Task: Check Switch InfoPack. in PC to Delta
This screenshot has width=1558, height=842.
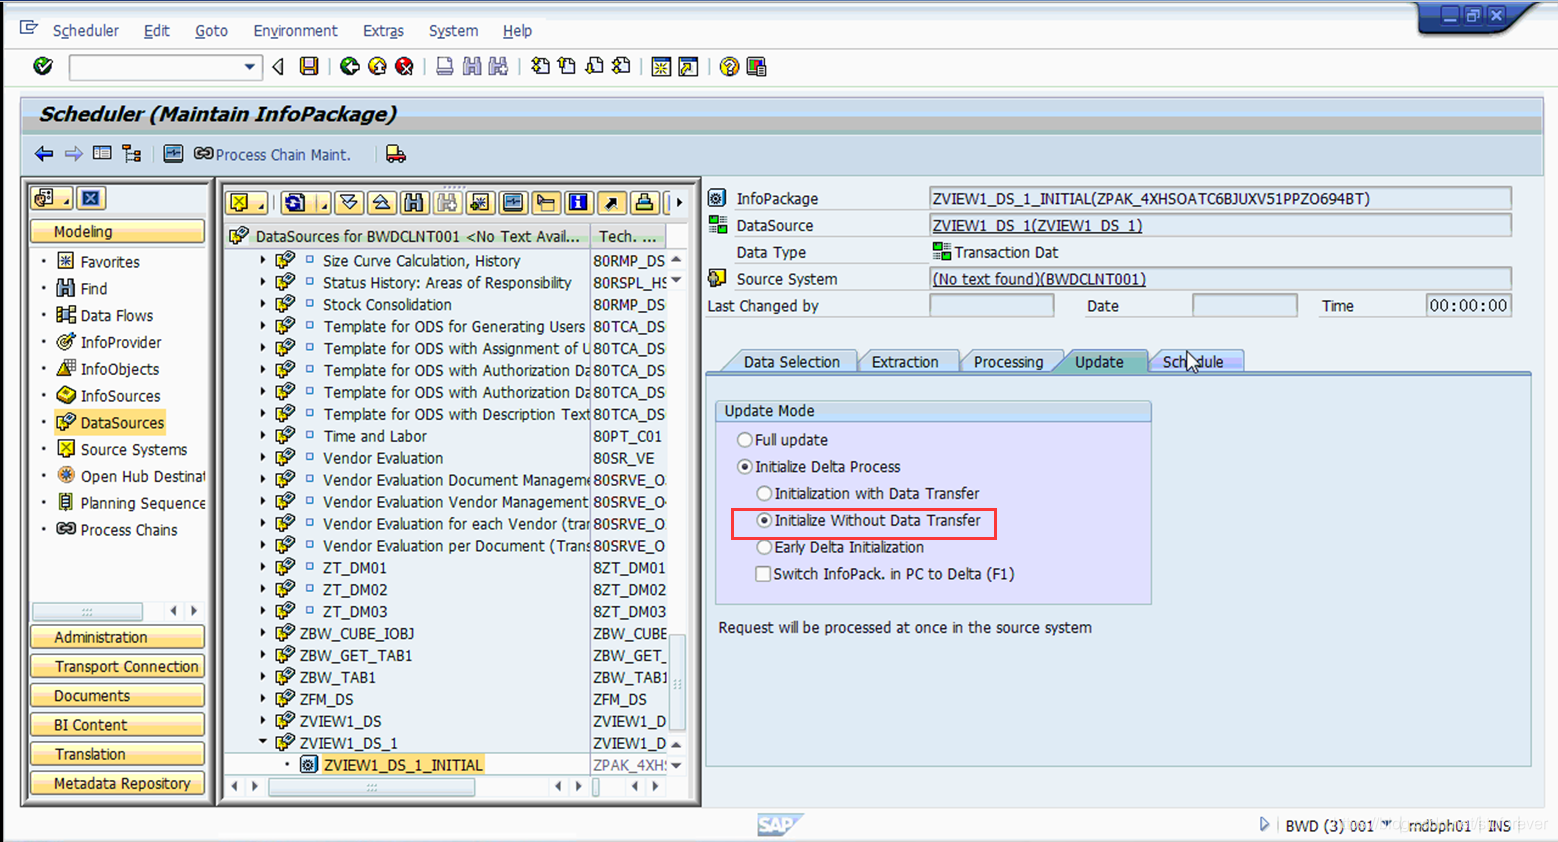Action: coord(763,574)
